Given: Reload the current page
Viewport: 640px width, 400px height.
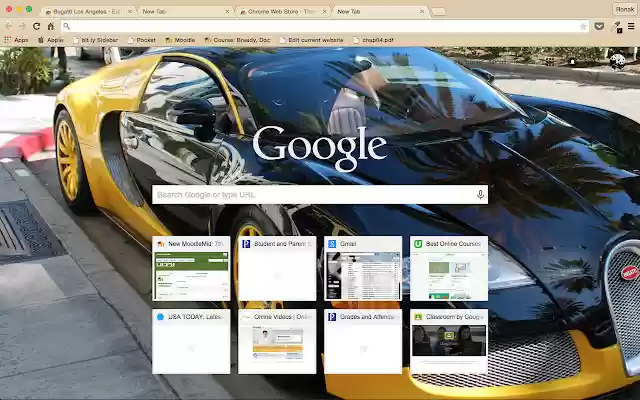Looking at the screenshot, I should tap(36, 26).
